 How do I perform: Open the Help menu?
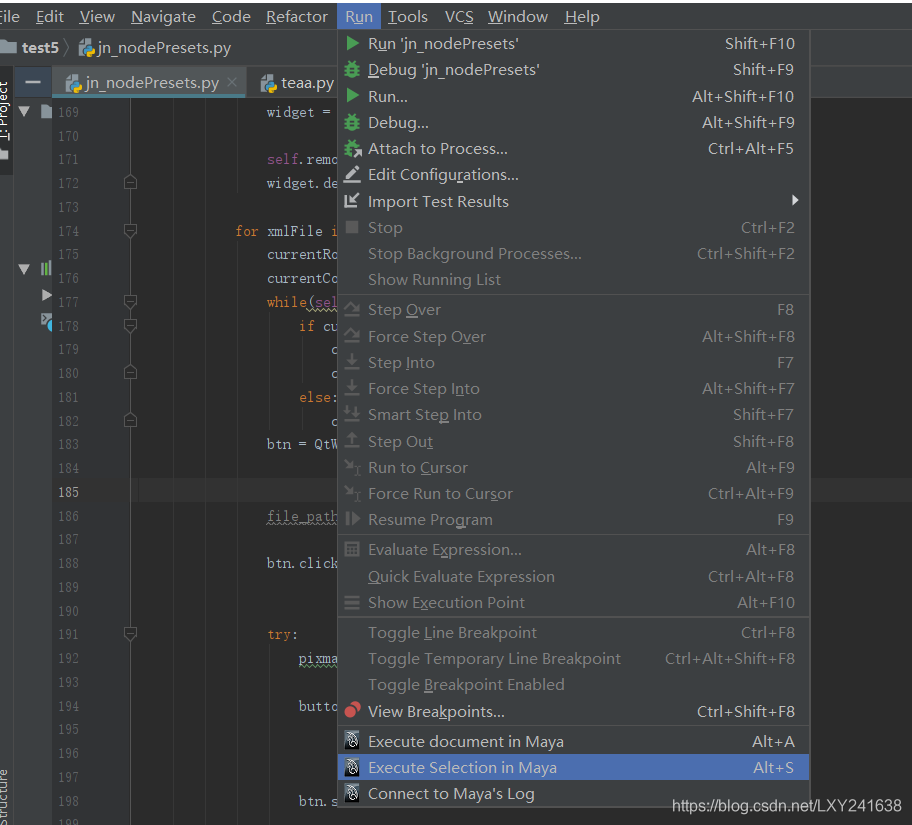[x=582, y=17]
